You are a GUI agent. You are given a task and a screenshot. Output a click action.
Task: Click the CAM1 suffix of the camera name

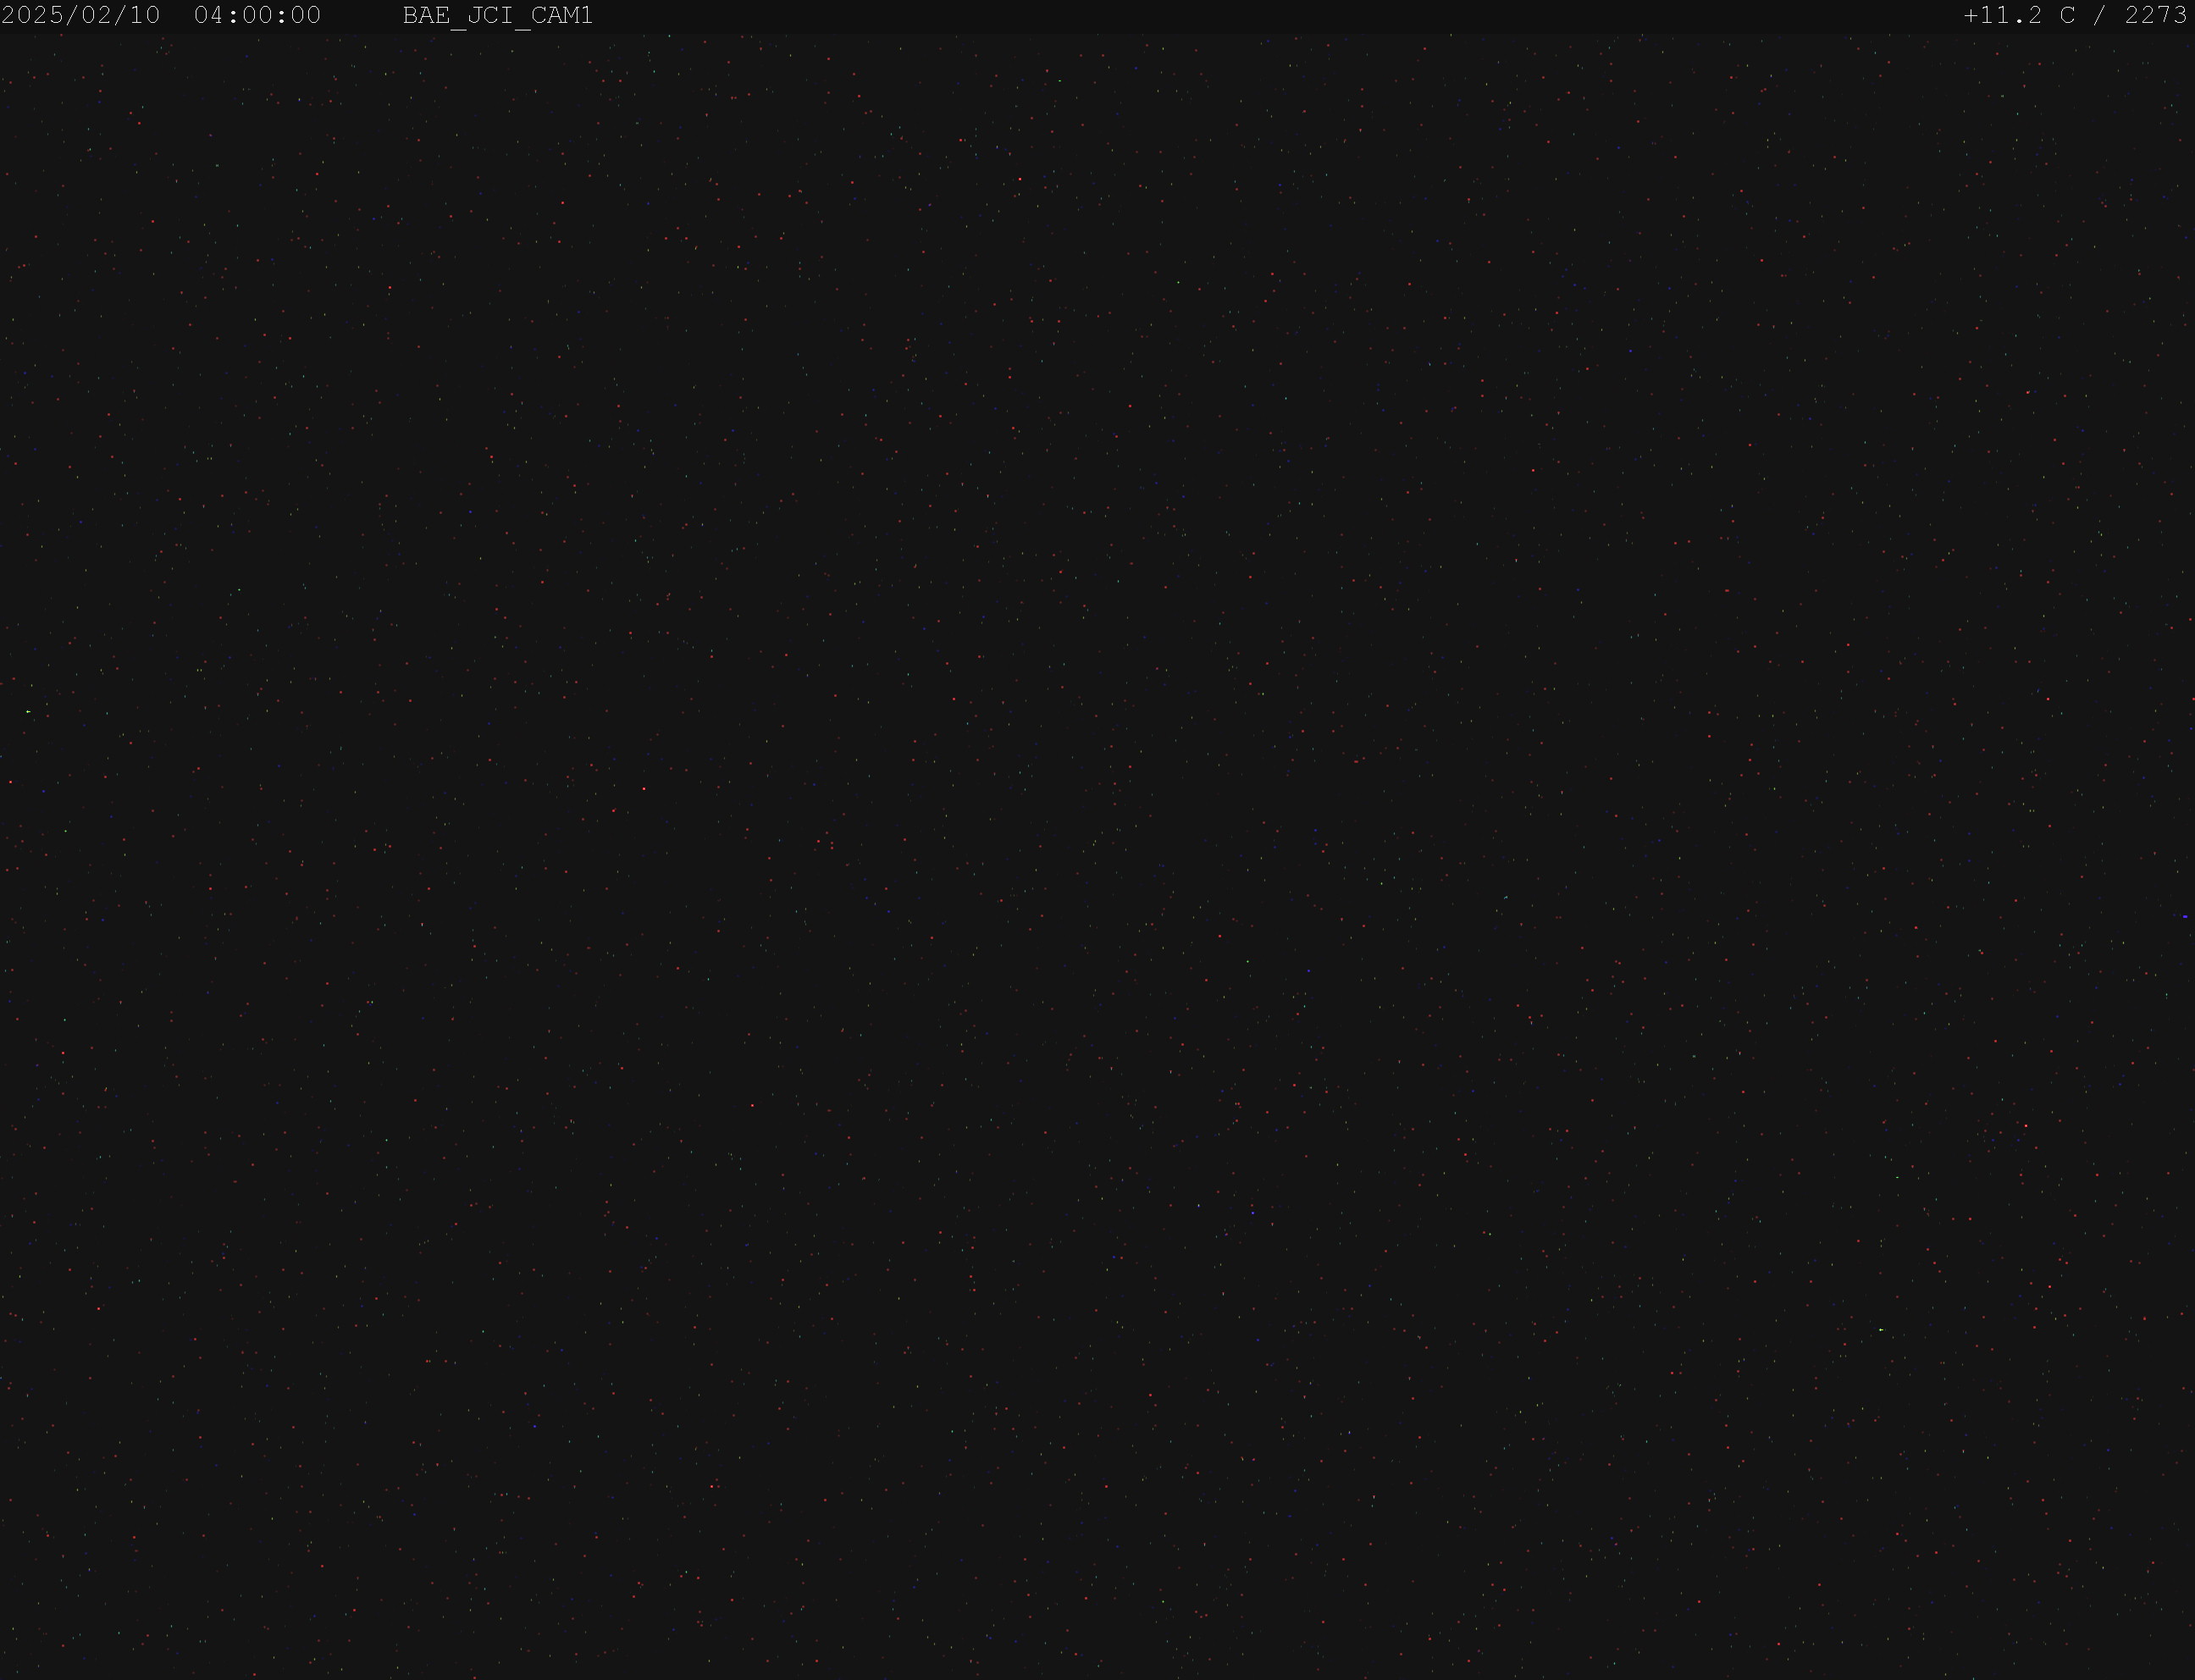point(562,16)
